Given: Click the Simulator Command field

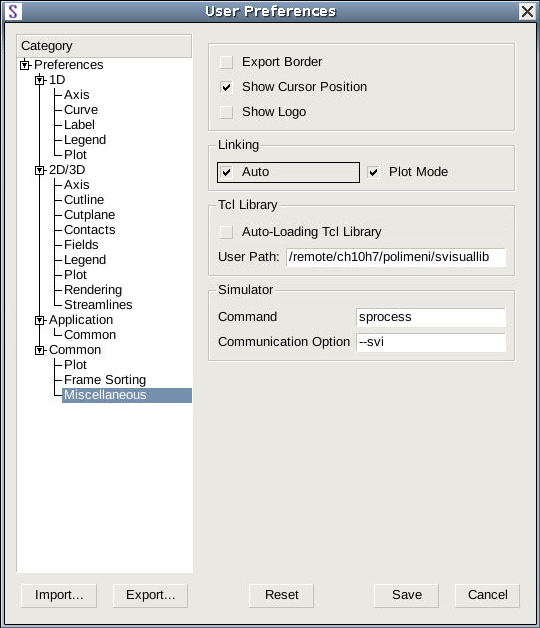Looking at the screenshot, I should 431,317.
